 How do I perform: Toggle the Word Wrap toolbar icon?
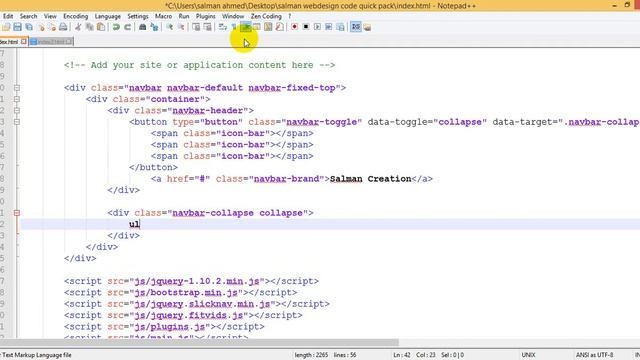[222, 27]
